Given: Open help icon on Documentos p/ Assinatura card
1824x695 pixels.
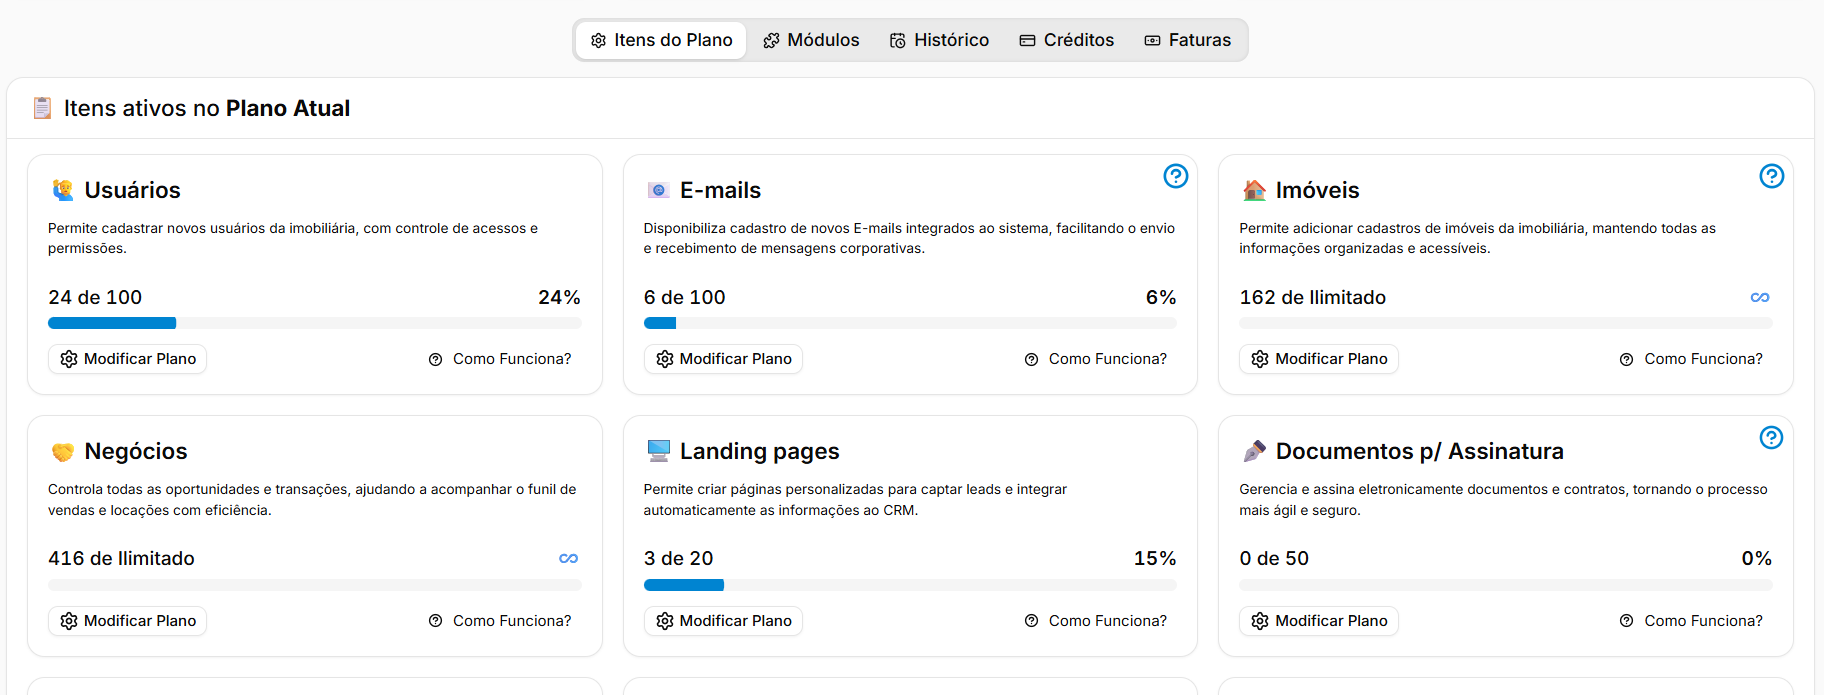Looking at the screenshot, I should pos(1772,437).
